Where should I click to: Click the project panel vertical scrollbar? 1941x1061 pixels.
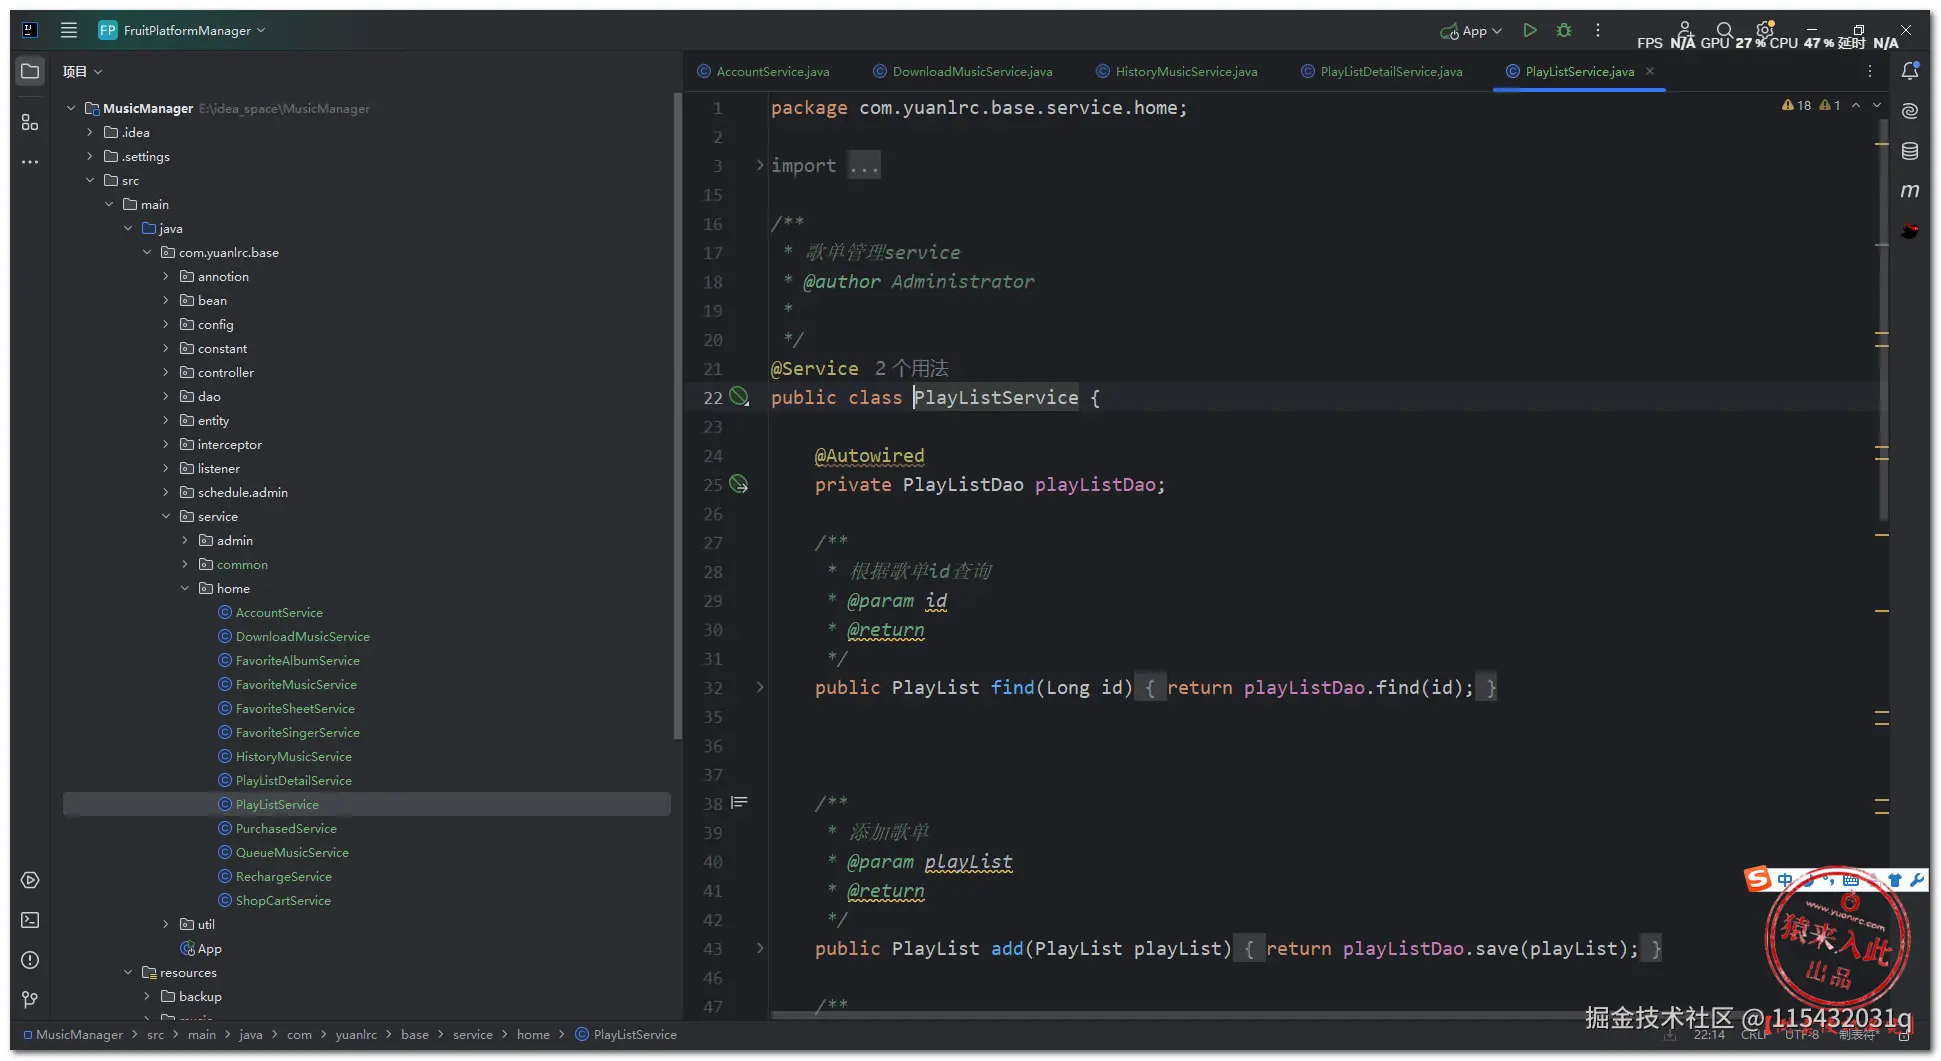tap(677, 415)
